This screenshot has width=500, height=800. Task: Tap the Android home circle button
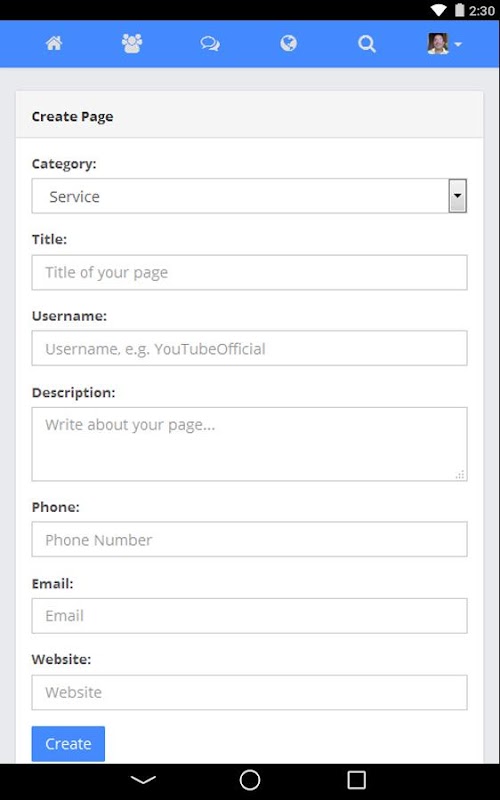coord(250,780)
